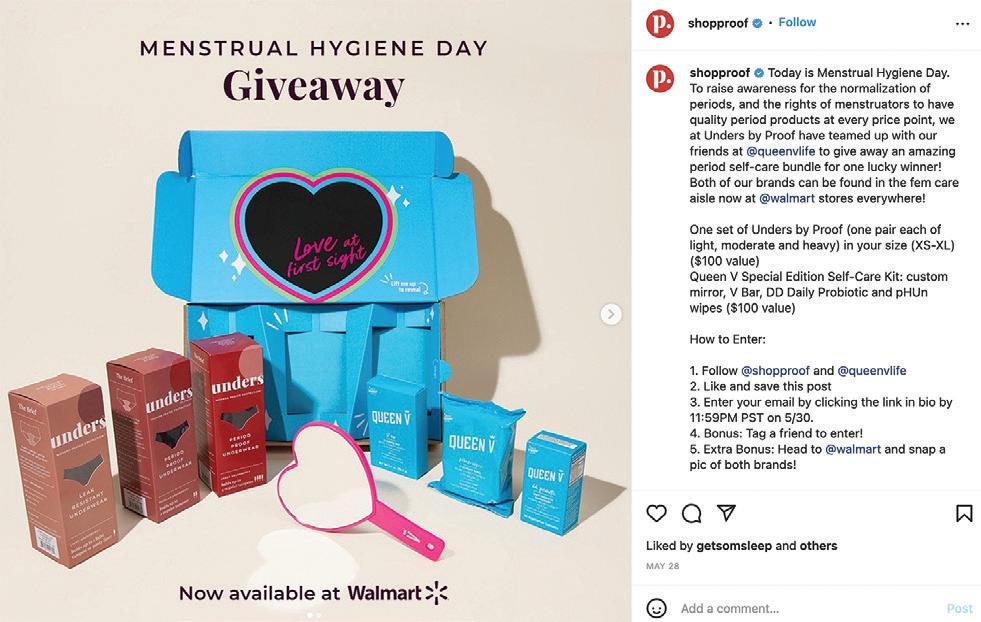Open @shopproof link in step 1
The height and width of the screenshot is (622, 981).
(775, 370)
